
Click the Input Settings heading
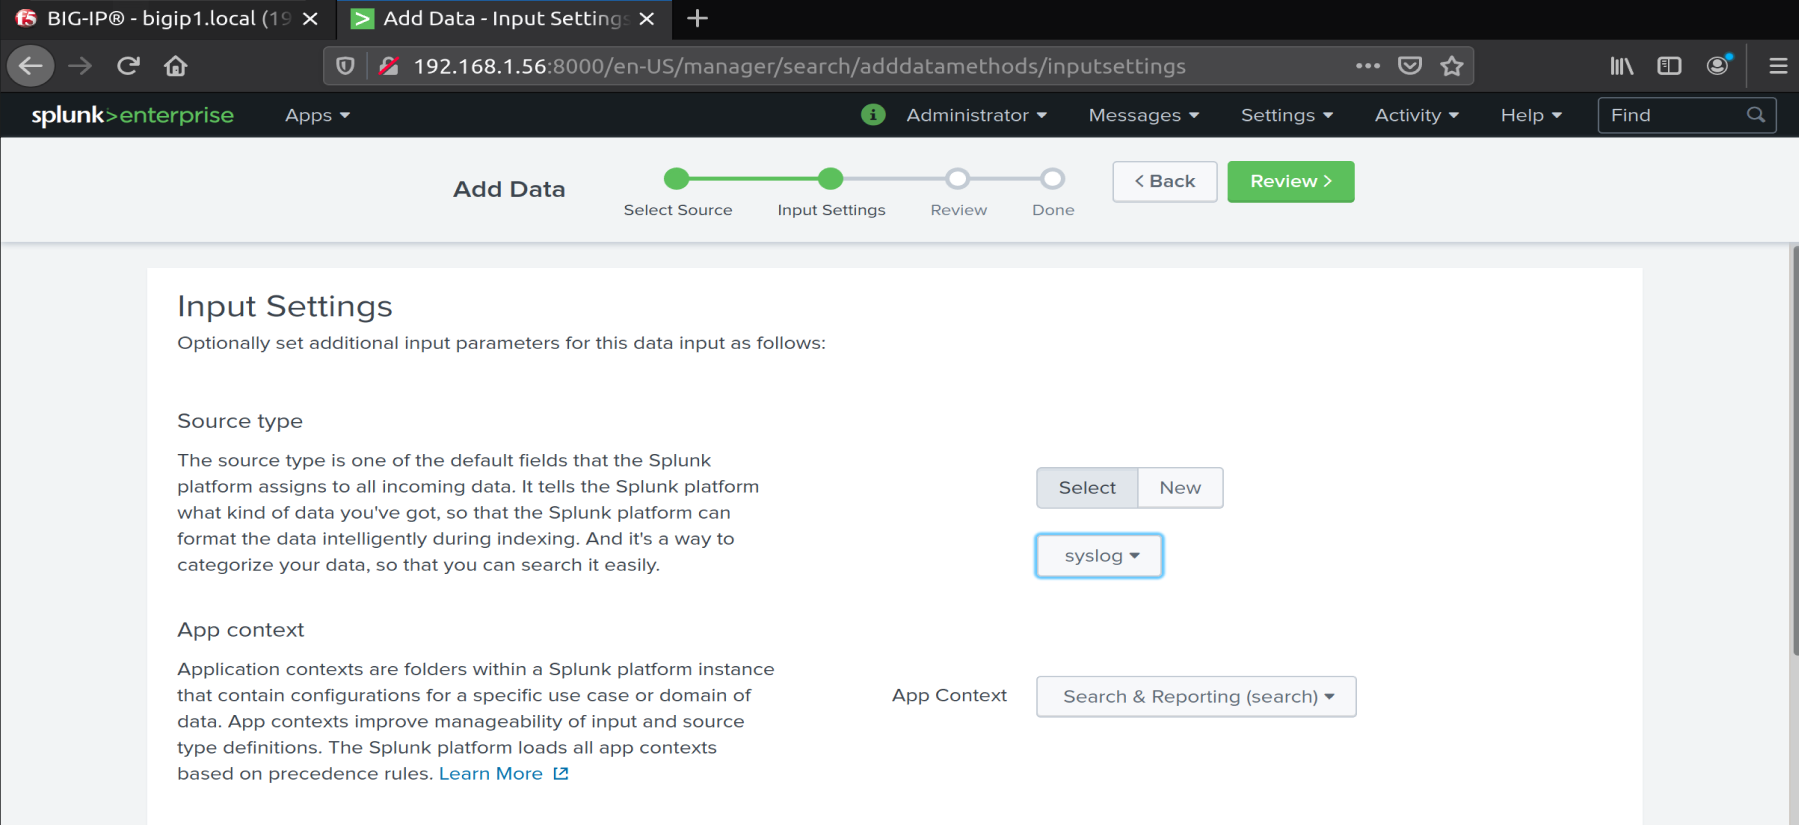(x=285, y=306)
